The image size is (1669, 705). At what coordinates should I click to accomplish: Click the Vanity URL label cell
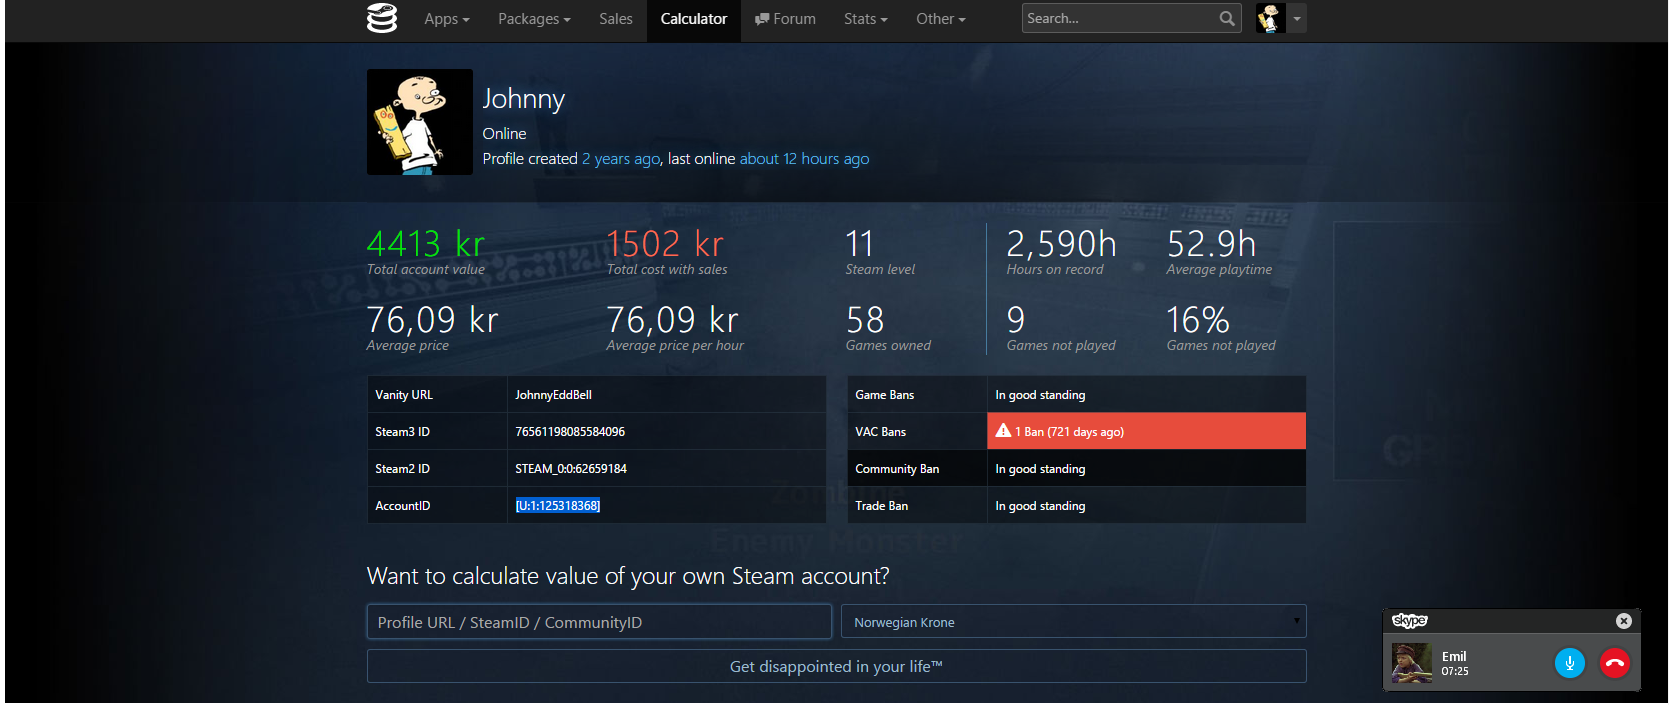pos(437,394)
